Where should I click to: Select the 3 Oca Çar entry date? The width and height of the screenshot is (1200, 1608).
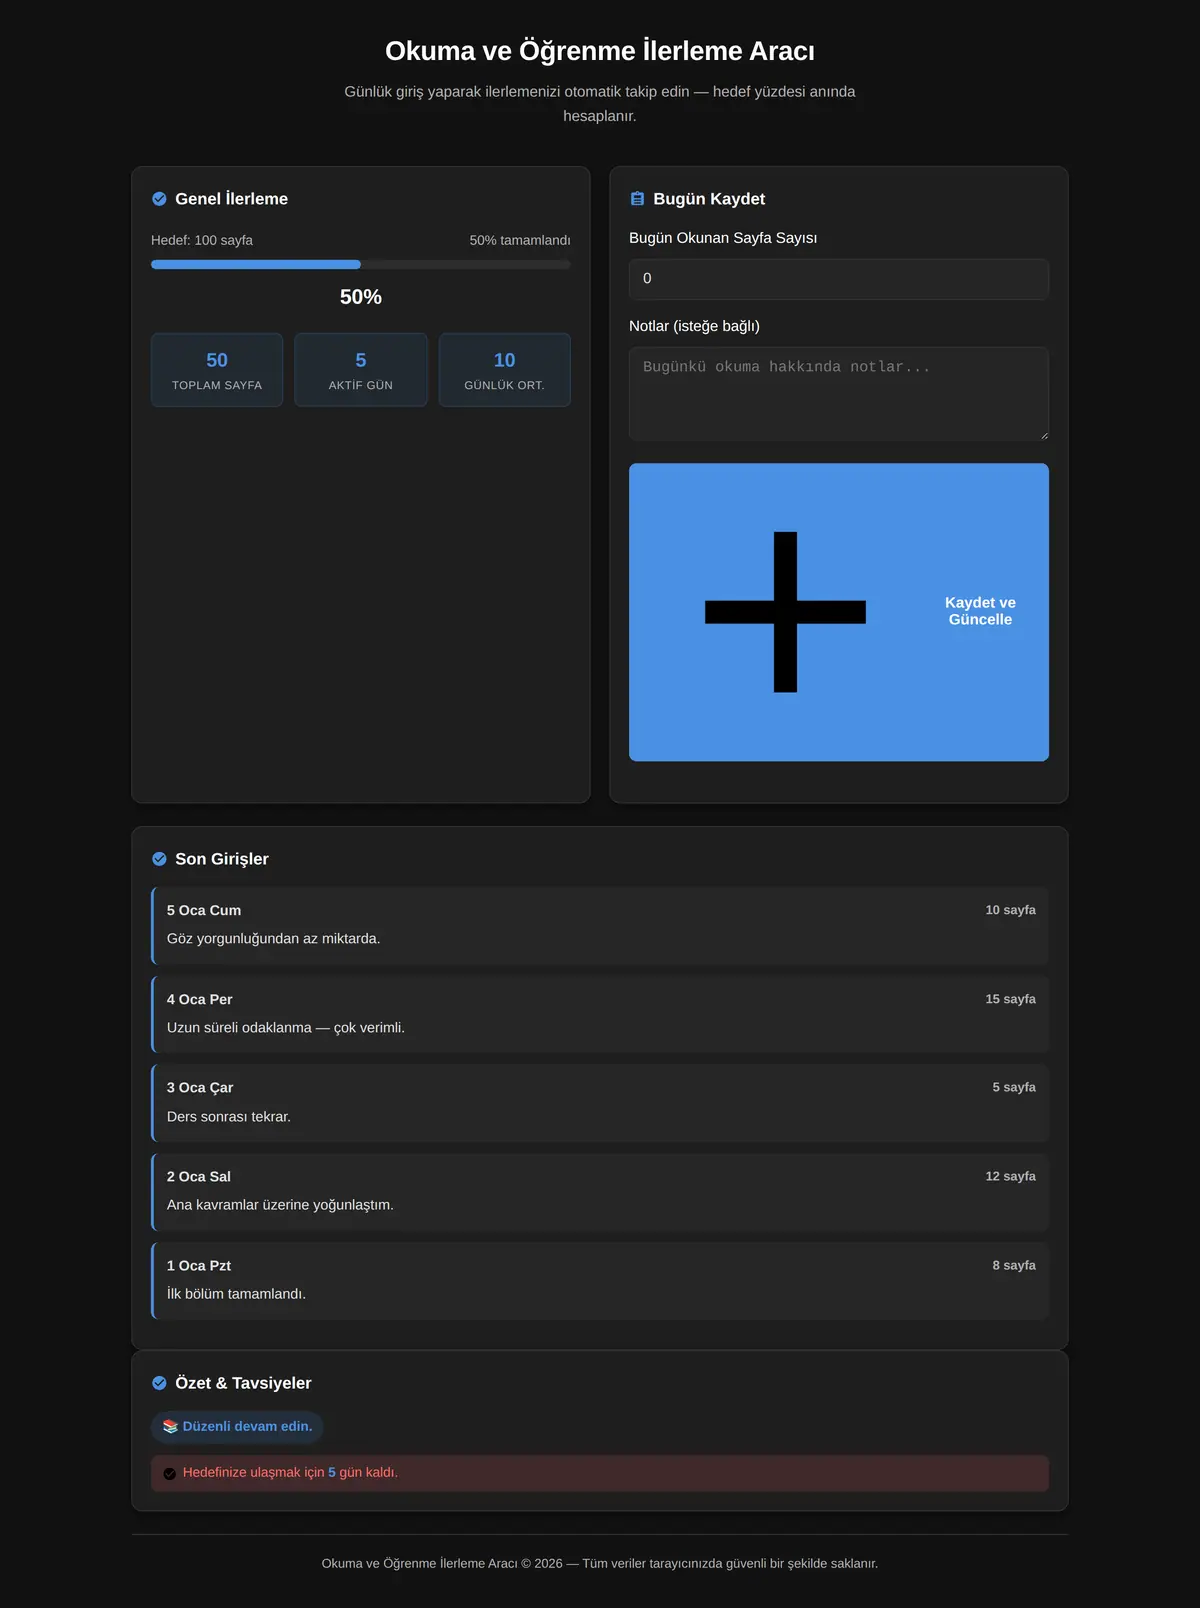pyautogui.click(x=200, y=1088)
